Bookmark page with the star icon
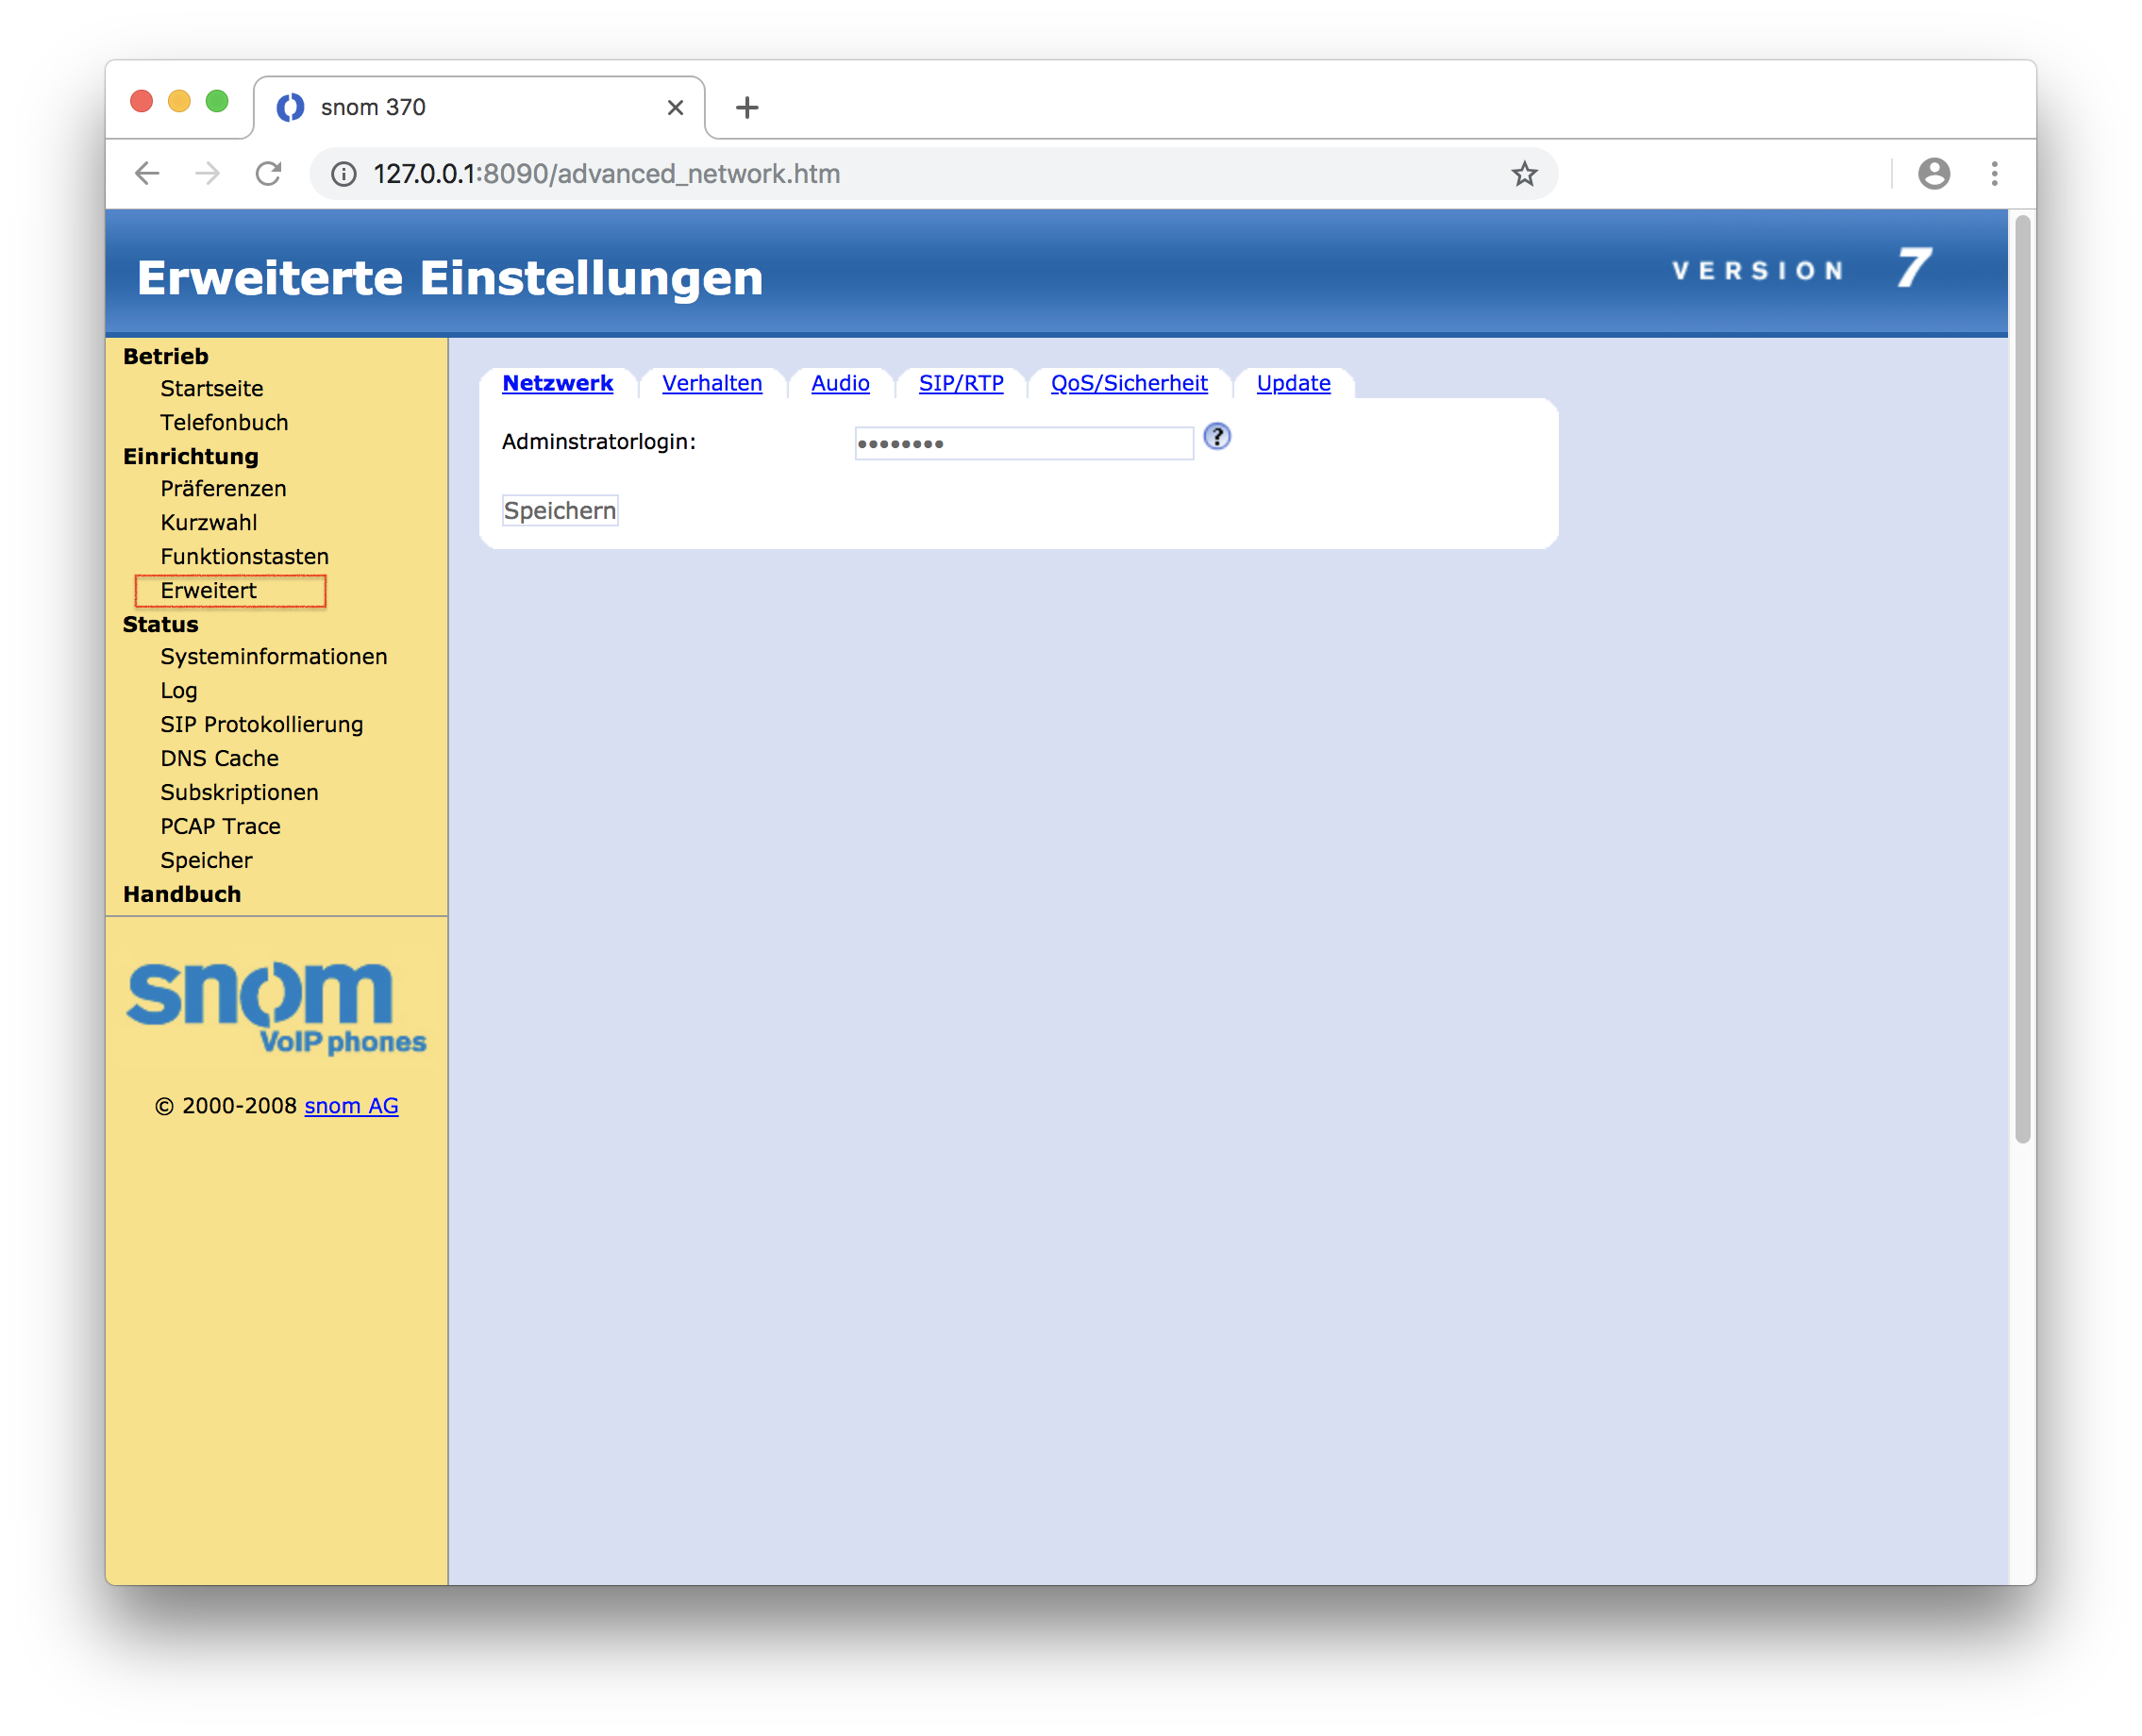 [1523, 174]
